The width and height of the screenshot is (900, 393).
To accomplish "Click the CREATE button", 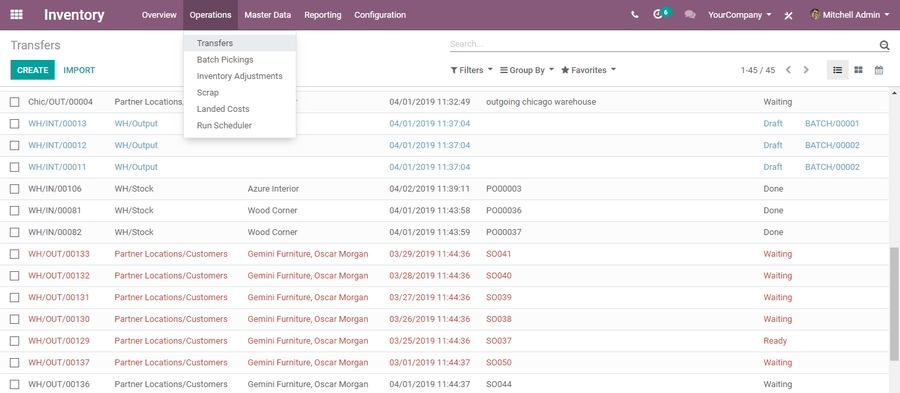I will tap(33, 70).
